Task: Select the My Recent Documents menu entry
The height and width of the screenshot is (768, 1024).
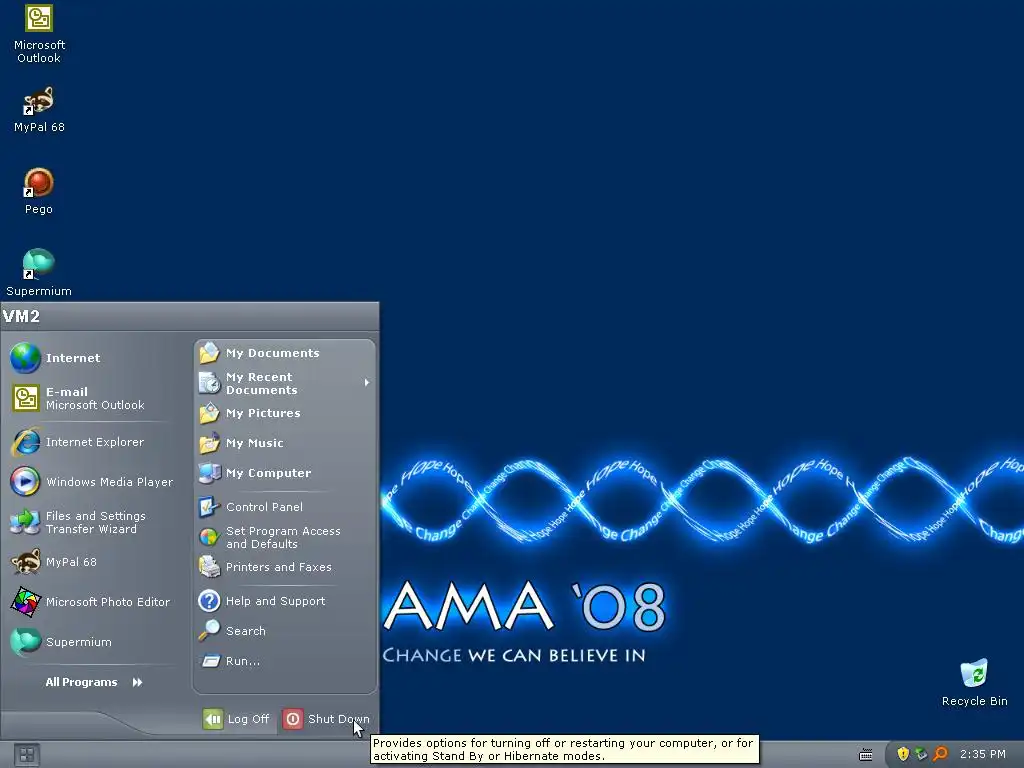Action: tap(285, 383)
